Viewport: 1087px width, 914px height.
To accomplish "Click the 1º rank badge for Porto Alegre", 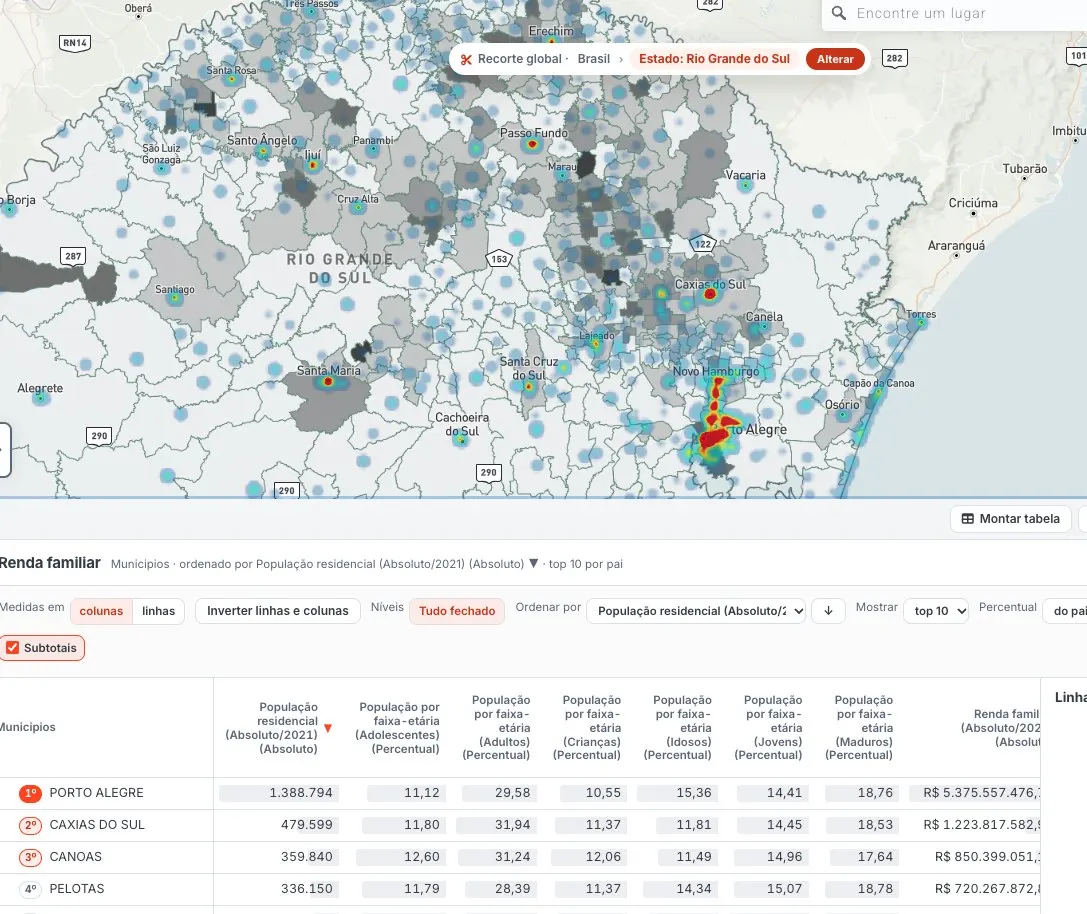I will (31, 793).
